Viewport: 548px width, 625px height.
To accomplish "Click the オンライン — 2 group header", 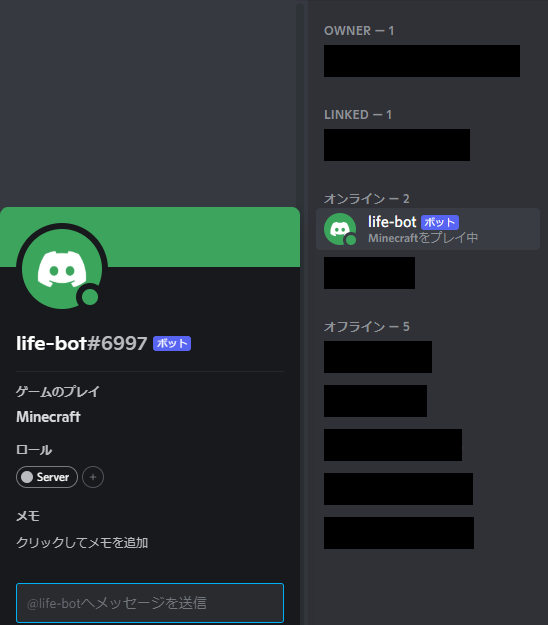I will [x=367, y=199].
